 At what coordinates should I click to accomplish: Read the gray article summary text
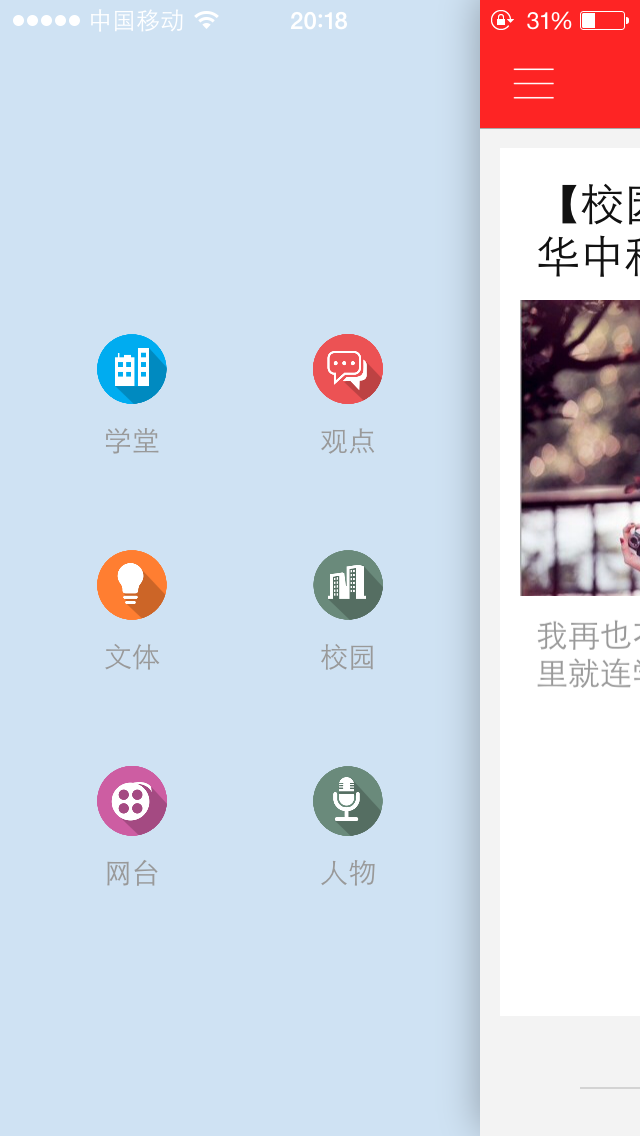pyautogui.click(x=589, y=655)
